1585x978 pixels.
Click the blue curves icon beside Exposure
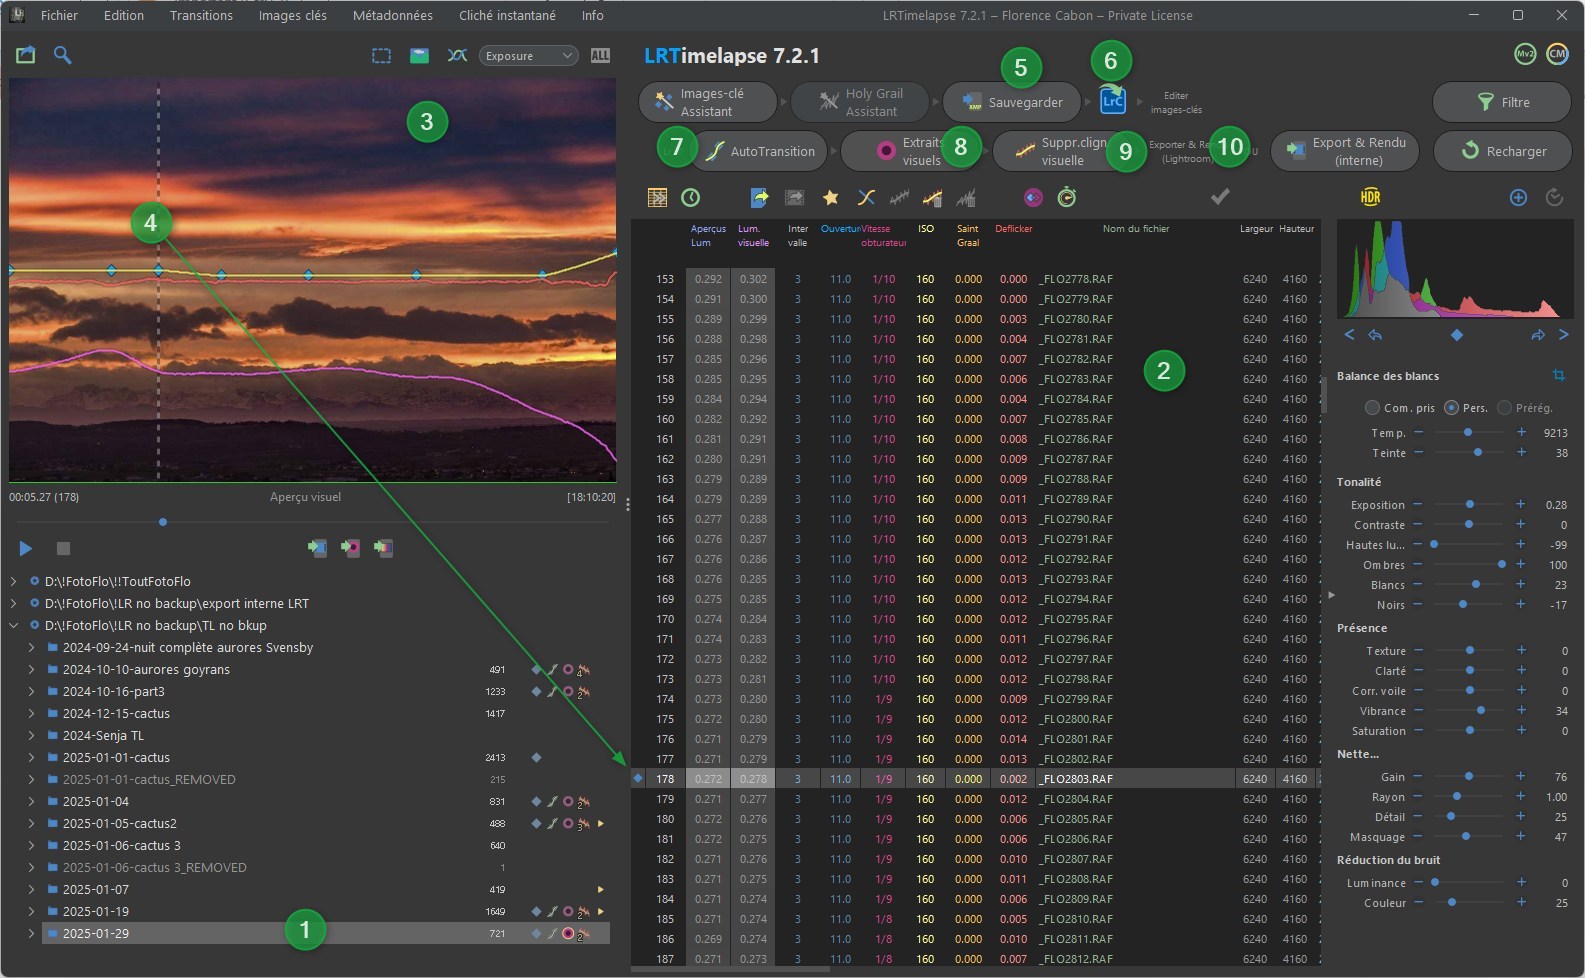[x=457, y=56]
